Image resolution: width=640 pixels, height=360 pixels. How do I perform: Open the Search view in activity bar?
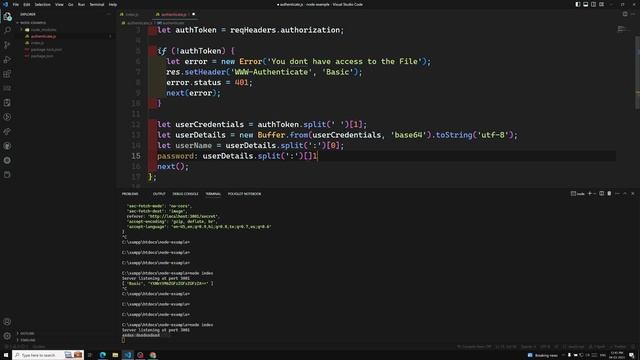click(7, 31)
